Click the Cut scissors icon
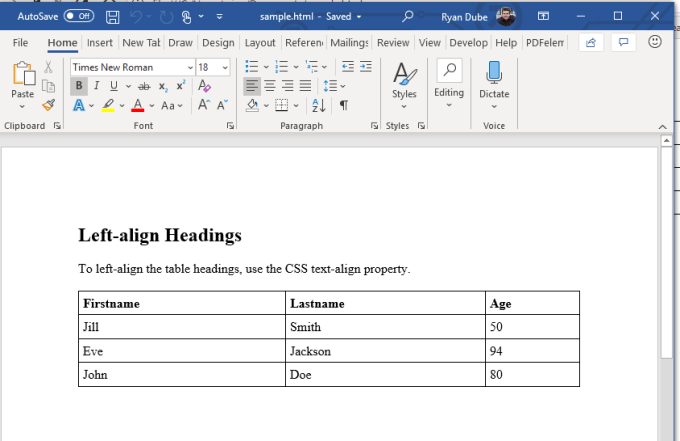The image size is (680, 441). coord(48,66)
